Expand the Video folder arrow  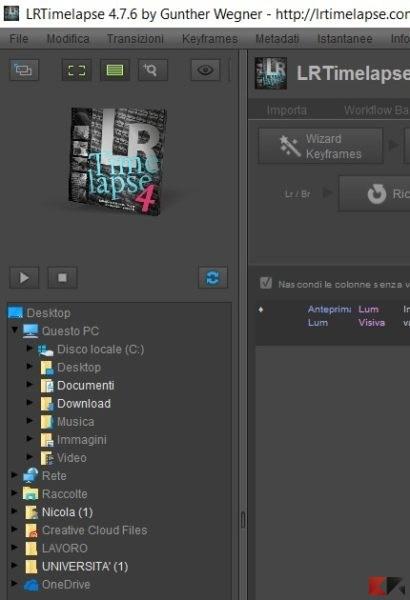coord(29,456)
